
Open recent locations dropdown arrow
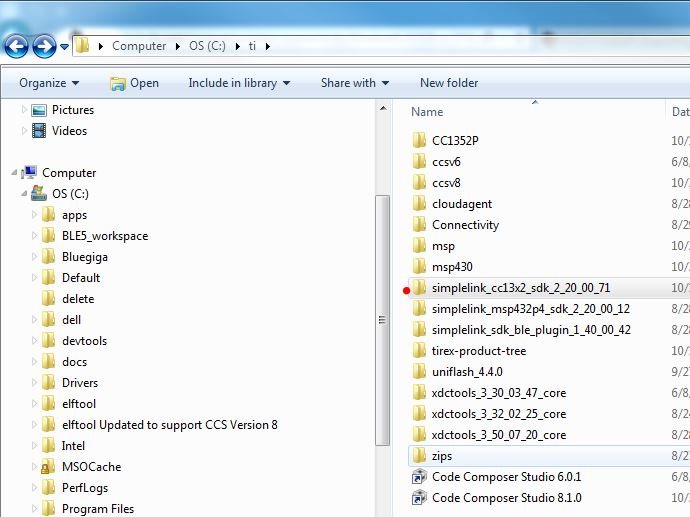click(64, 46)
